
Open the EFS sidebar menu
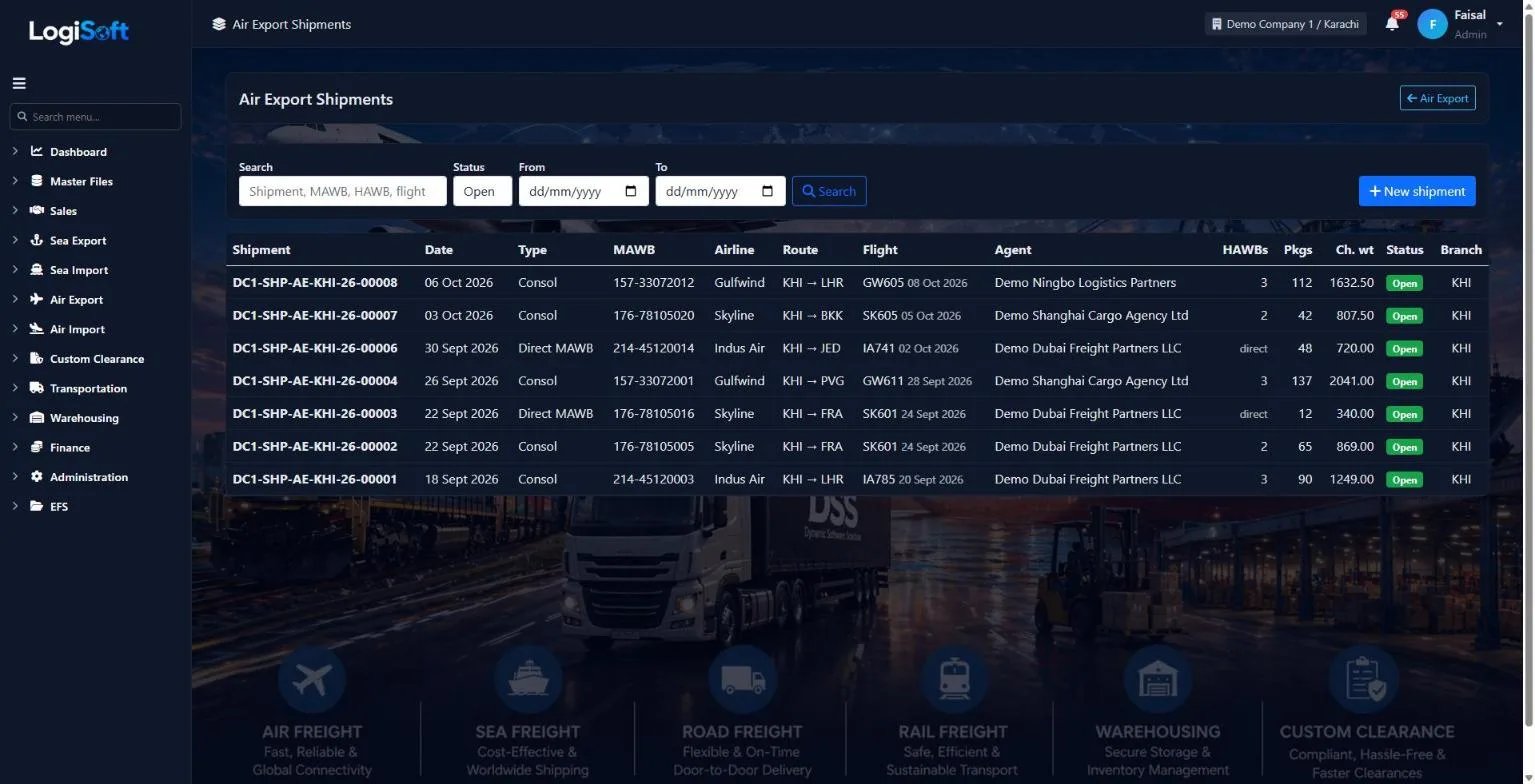59,507
